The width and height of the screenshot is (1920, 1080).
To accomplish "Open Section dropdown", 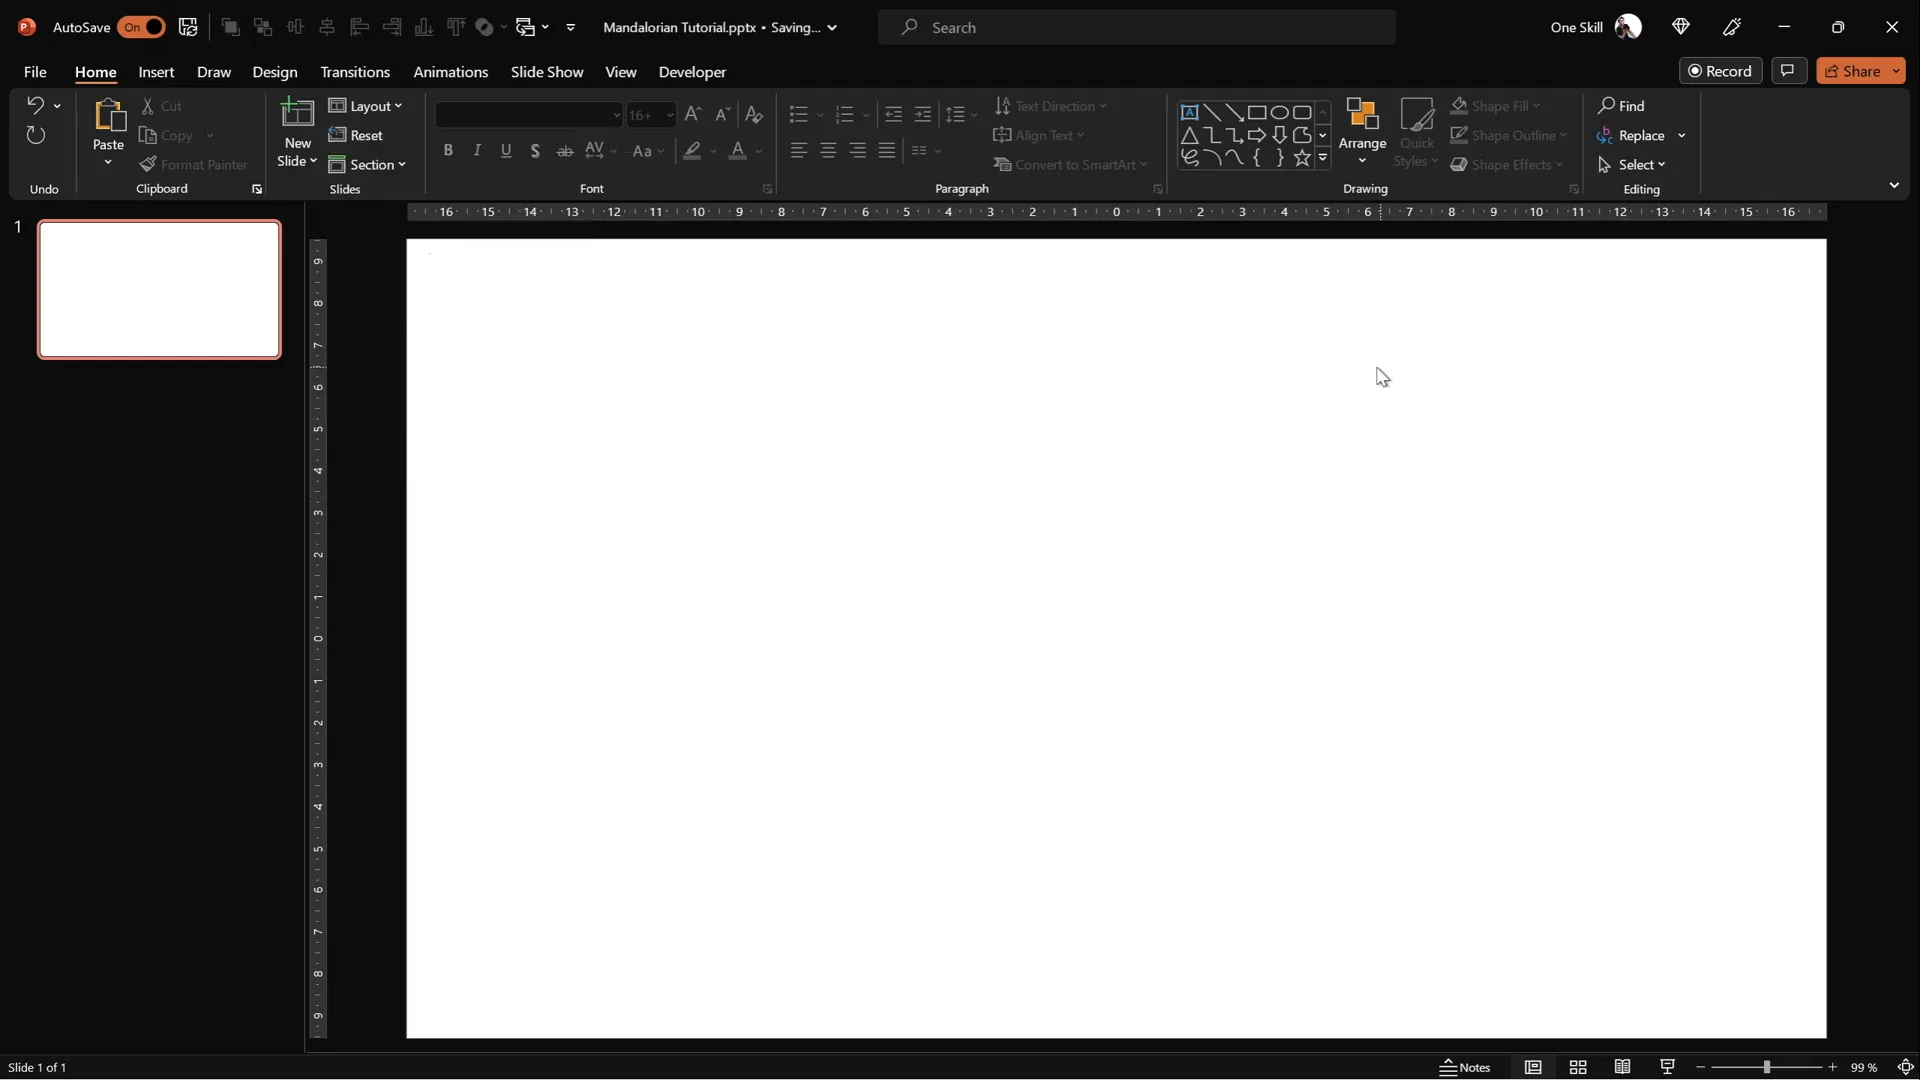I will (367, 164).
